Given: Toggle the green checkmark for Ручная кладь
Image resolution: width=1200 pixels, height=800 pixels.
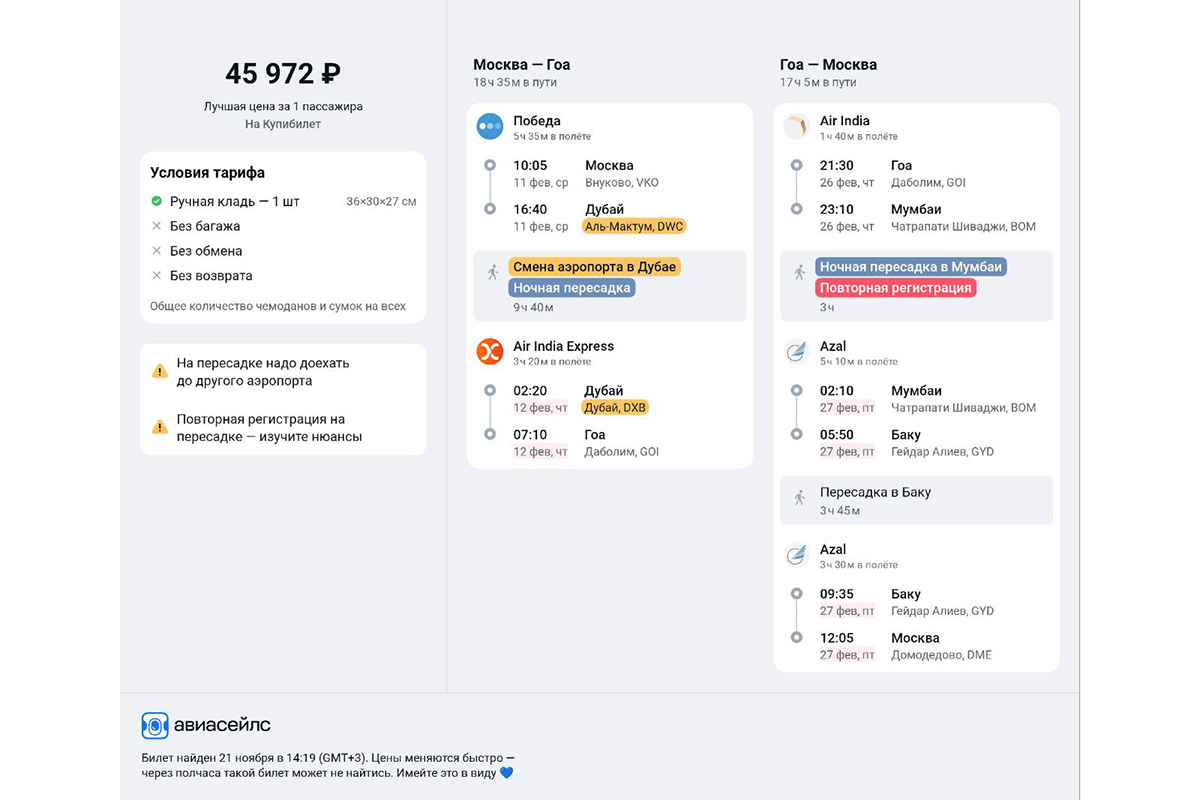Looking at the screenshot, I should 156,201.
